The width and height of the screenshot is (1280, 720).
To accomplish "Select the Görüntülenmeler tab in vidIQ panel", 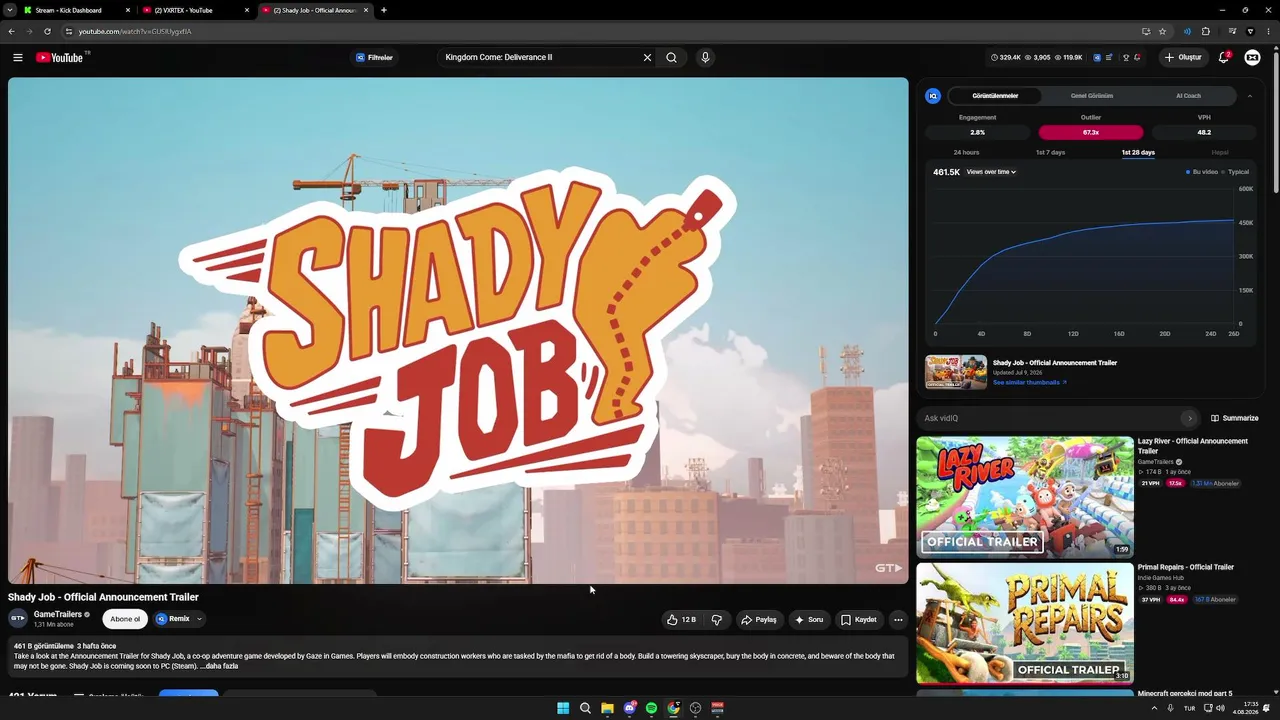I will click(995, 96).
